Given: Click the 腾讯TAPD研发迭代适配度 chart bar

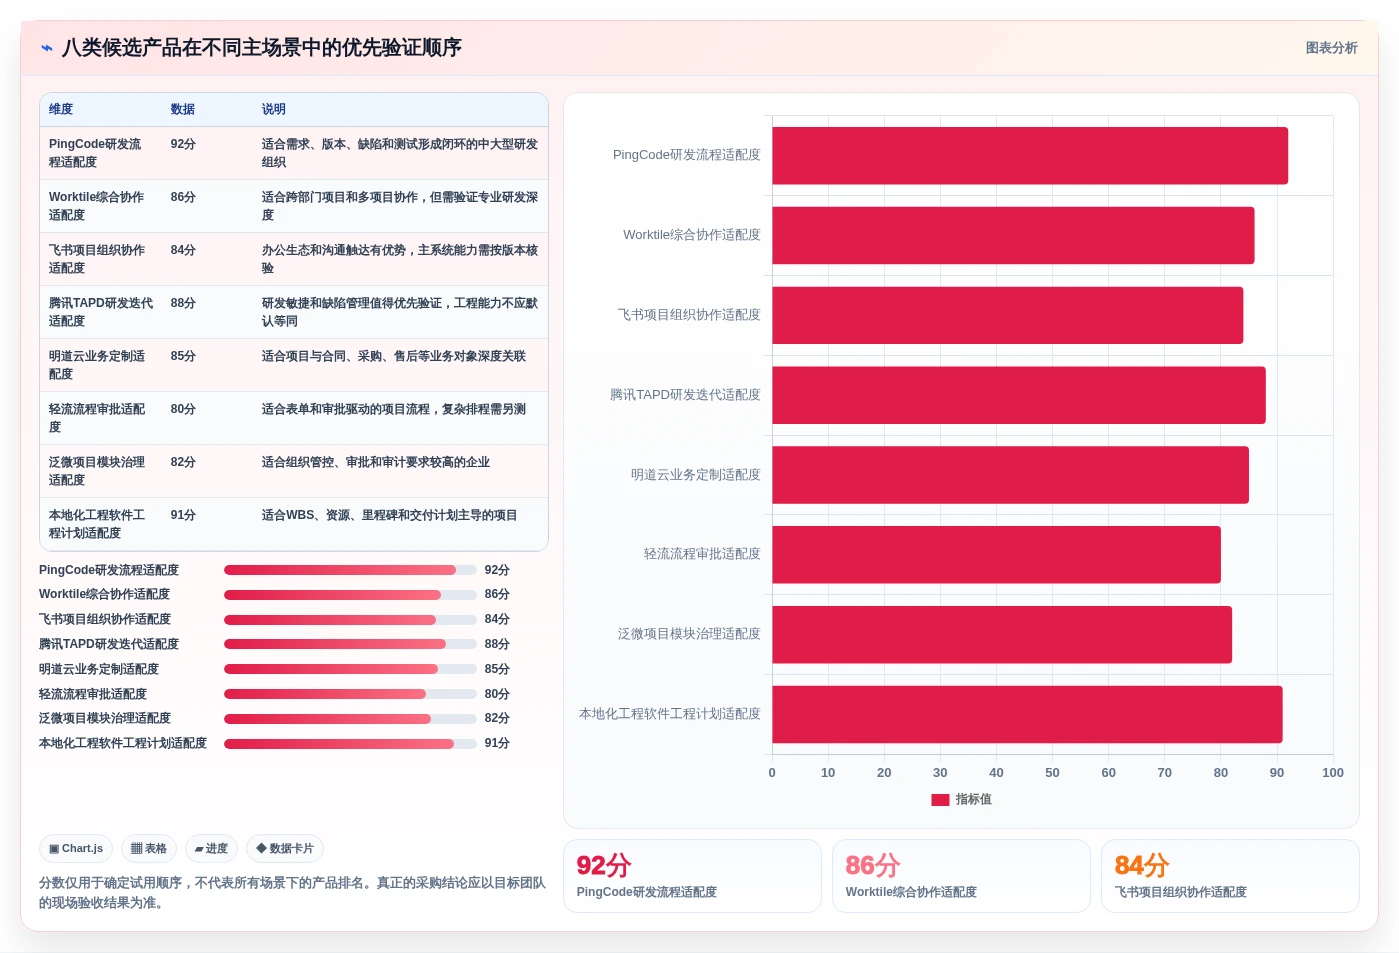Looking at the screenshot, I should pyautogui.click(x=1019, y=395).
